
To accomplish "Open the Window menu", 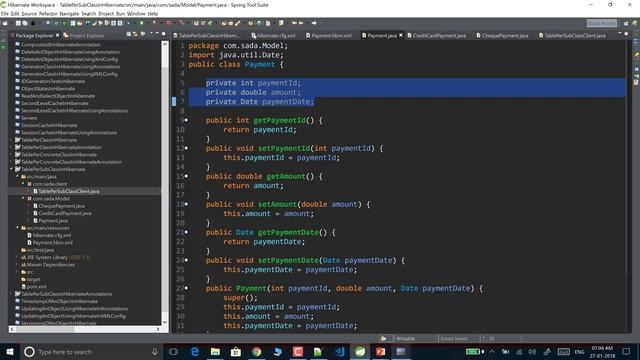I will [x=136, y=13].
